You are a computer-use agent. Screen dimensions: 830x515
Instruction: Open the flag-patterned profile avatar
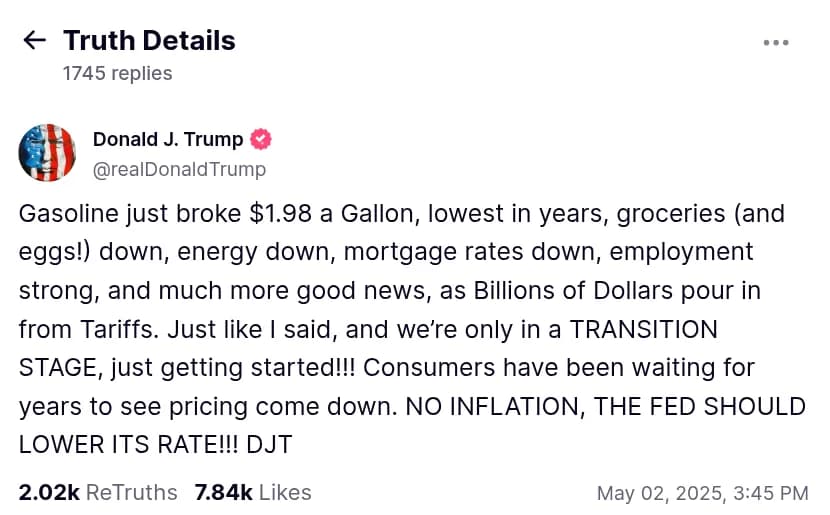[48, 153]
